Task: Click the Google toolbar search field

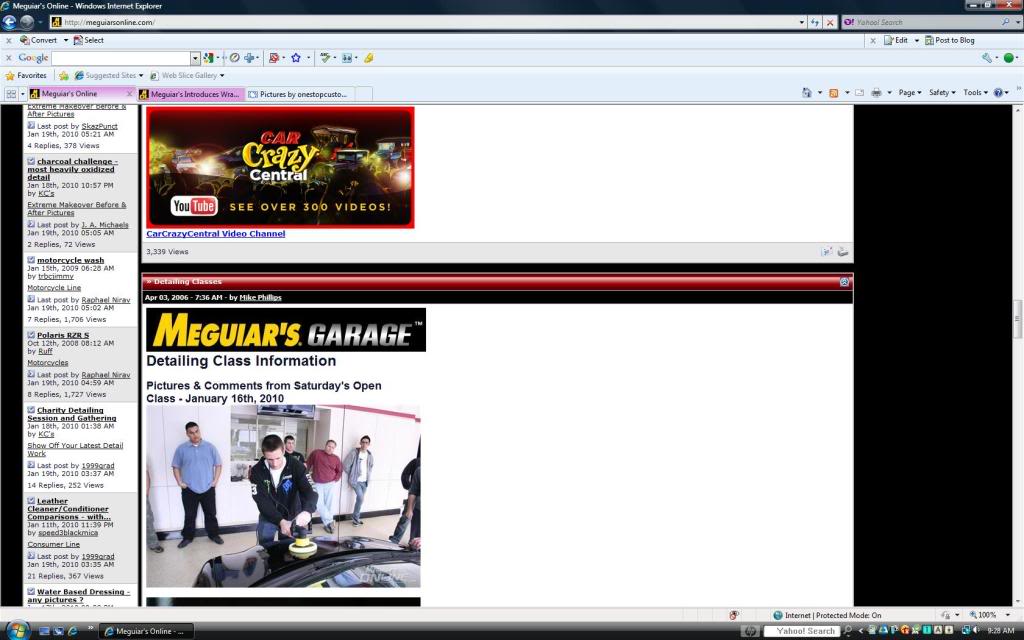Action: tap(121, 58)
